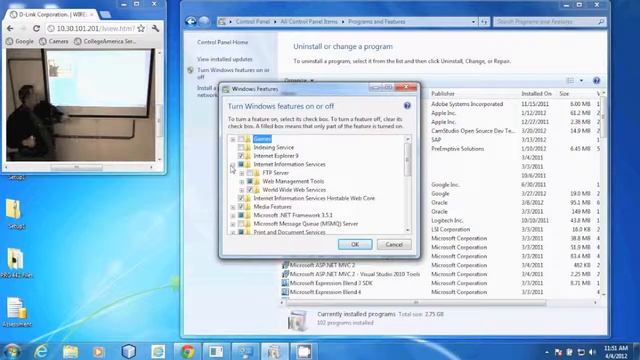Enable Microsoft Message Queue (MSMQ) Server checkbox
The image size is (640, 360).
[x=241, y=224]
